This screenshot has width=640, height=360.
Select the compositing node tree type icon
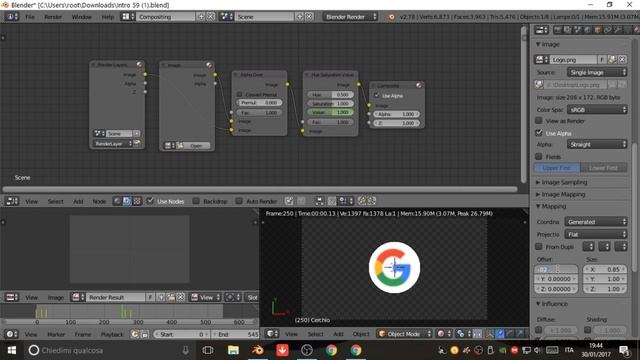point(127,201)
